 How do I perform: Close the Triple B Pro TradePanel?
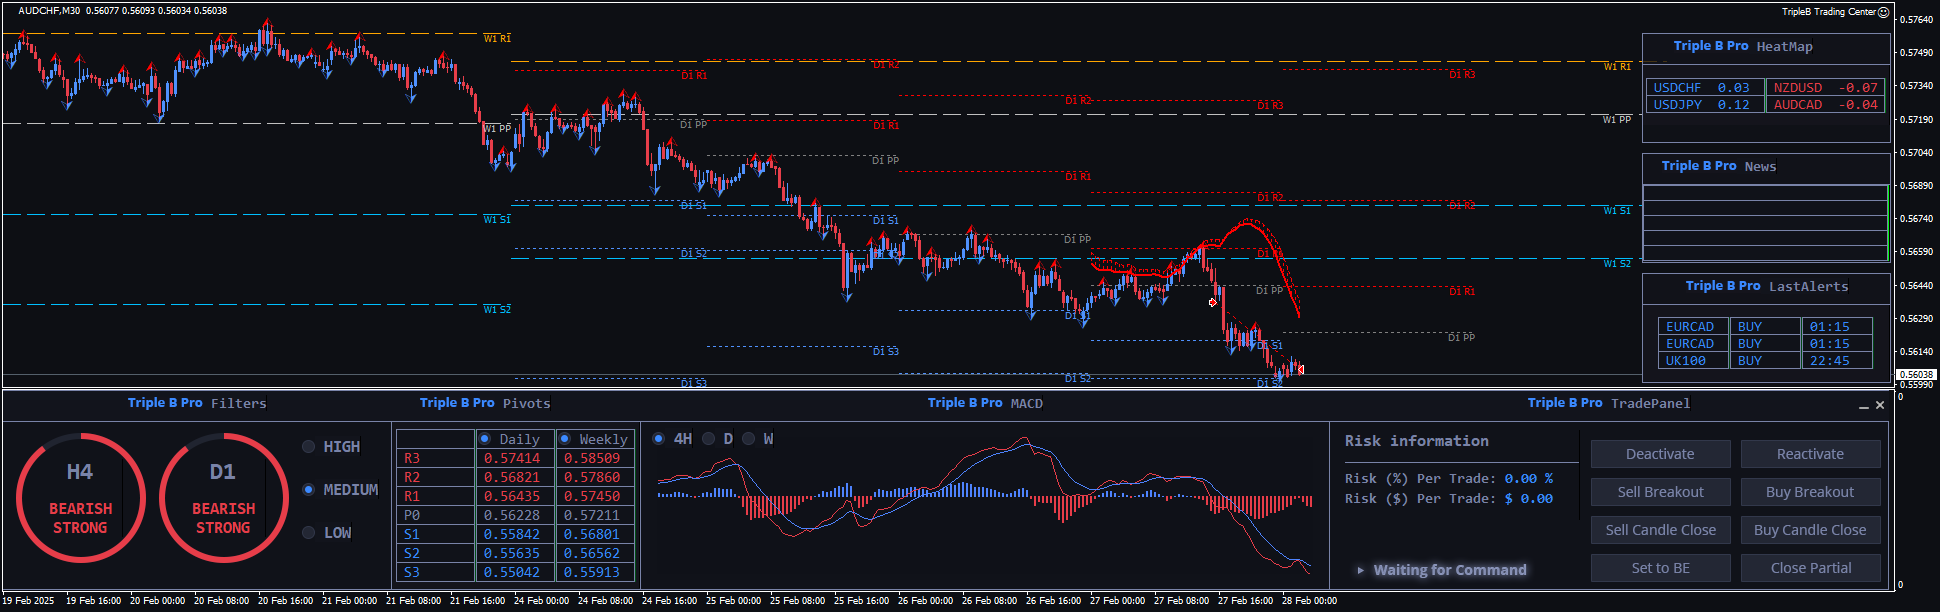tap(1880, 405)
